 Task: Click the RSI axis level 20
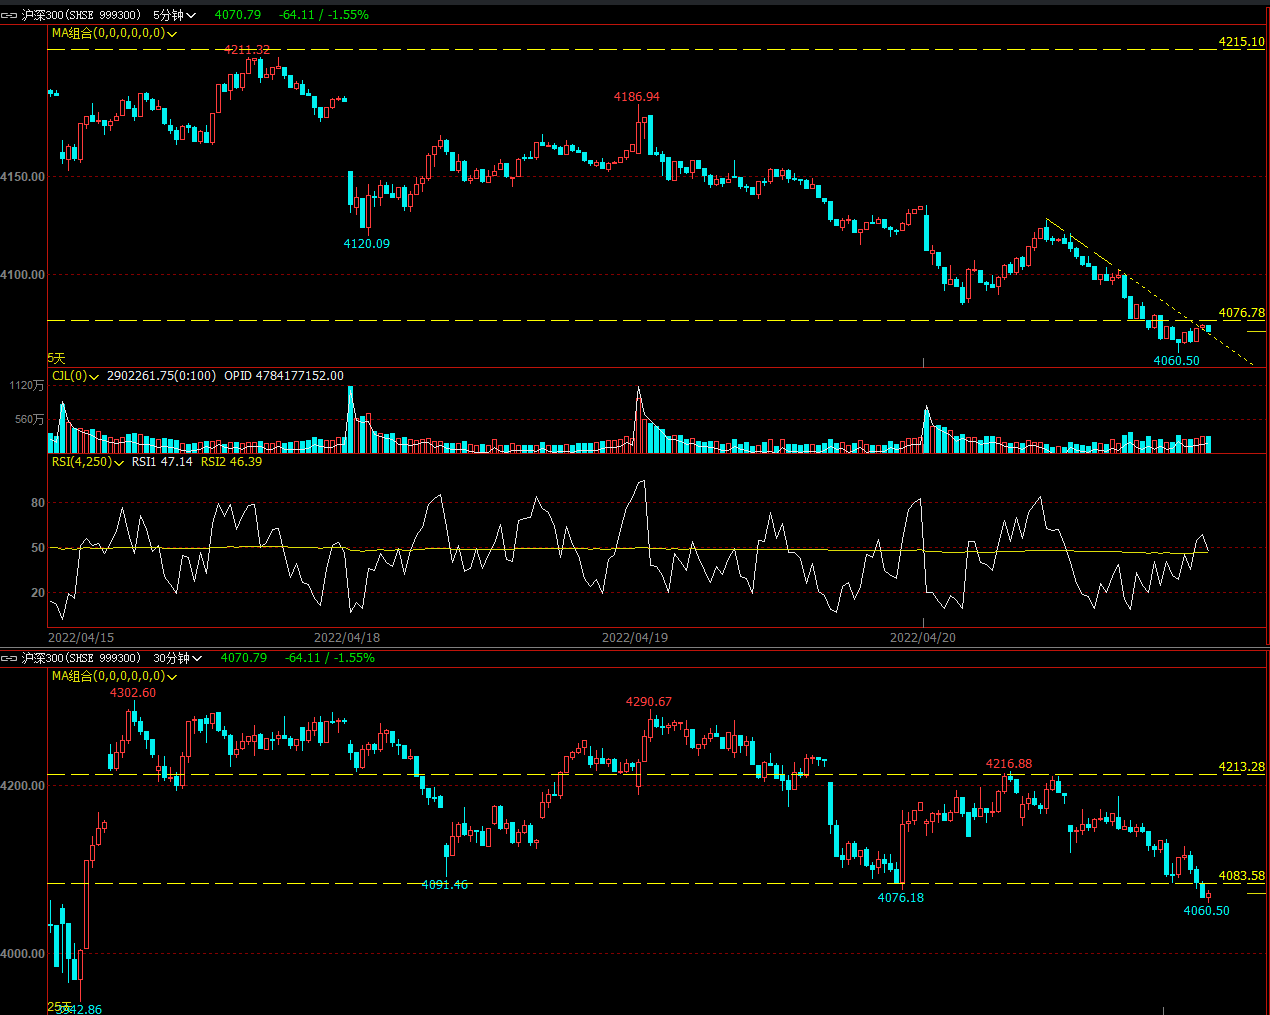tap(38, 593)
